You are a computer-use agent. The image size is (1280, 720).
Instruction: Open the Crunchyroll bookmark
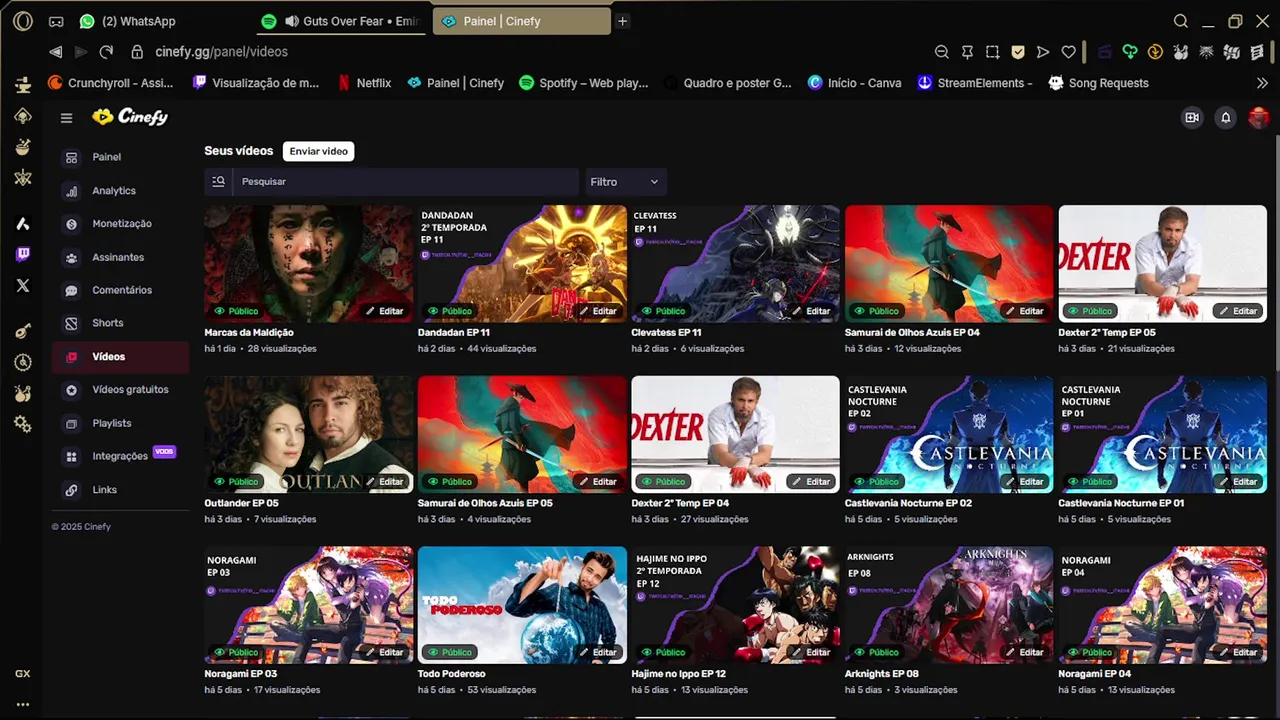(110, 83)
